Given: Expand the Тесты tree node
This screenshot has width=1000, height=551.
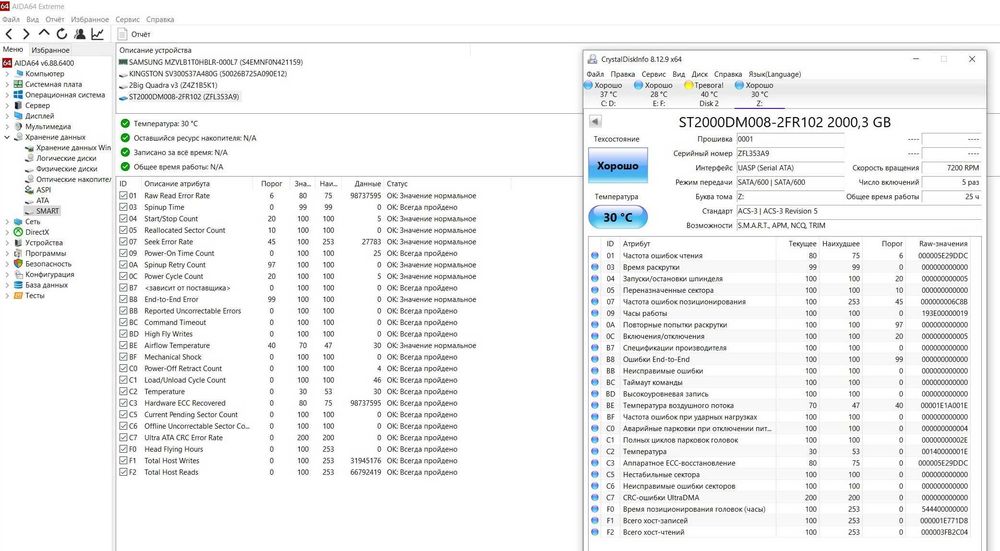Looking at the screenshot, I should click(x=7, y=296).
